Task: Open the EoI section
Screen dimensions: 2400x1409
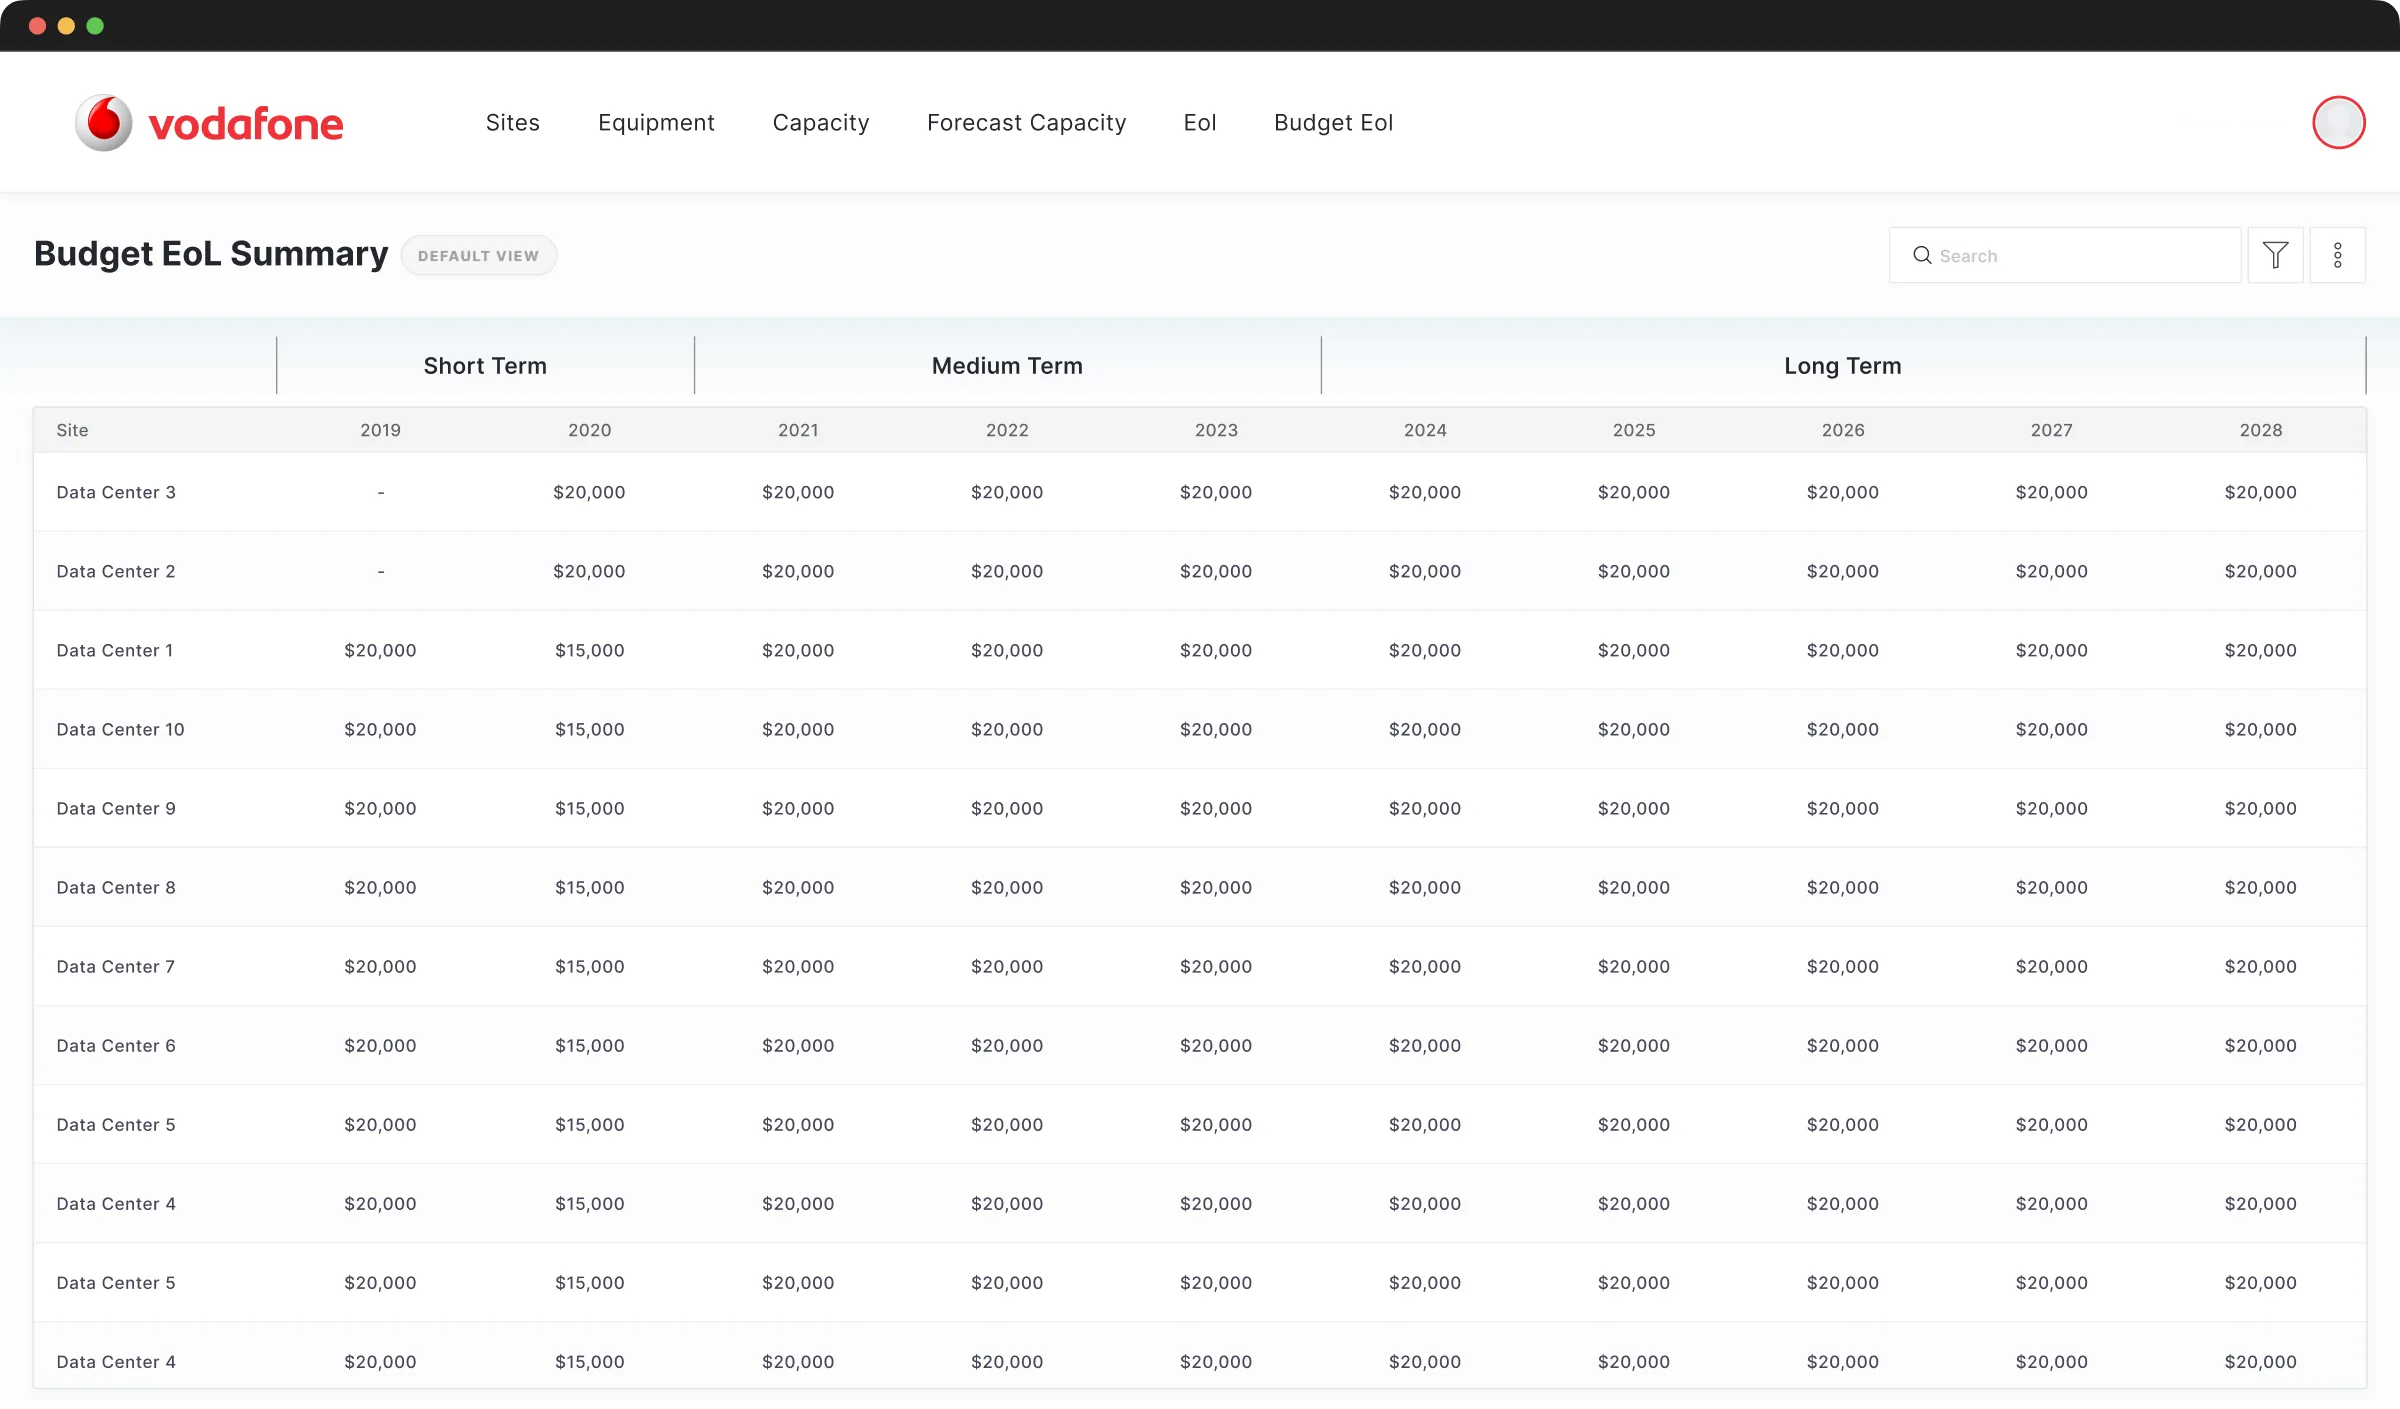Action: [x=1200, y=122]
